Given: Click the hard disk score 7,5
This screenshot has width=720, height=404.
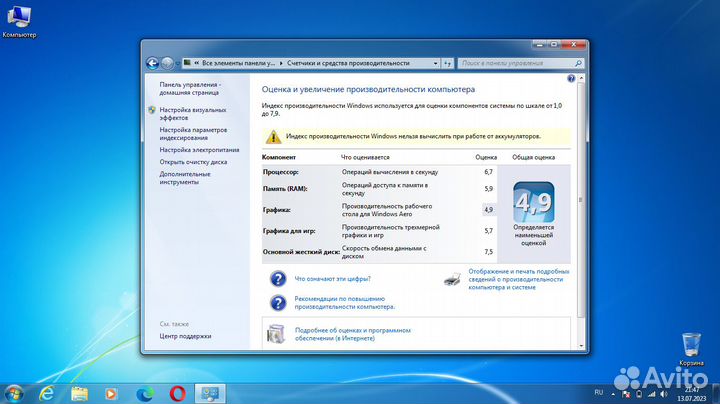Looking at the screenshot, I should pyautogui.click(x=488, y=252).
